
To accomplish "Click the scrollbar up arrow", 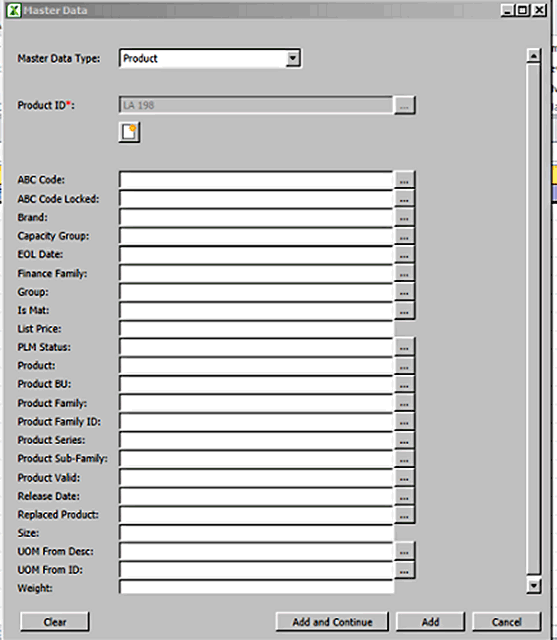I will (x=534, y=55).
